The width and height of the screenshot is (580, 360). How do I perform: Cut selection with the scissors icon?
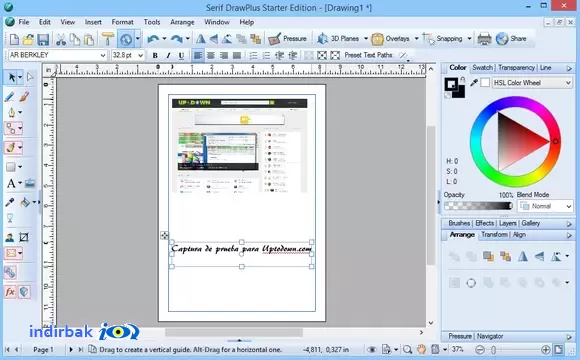61,39
